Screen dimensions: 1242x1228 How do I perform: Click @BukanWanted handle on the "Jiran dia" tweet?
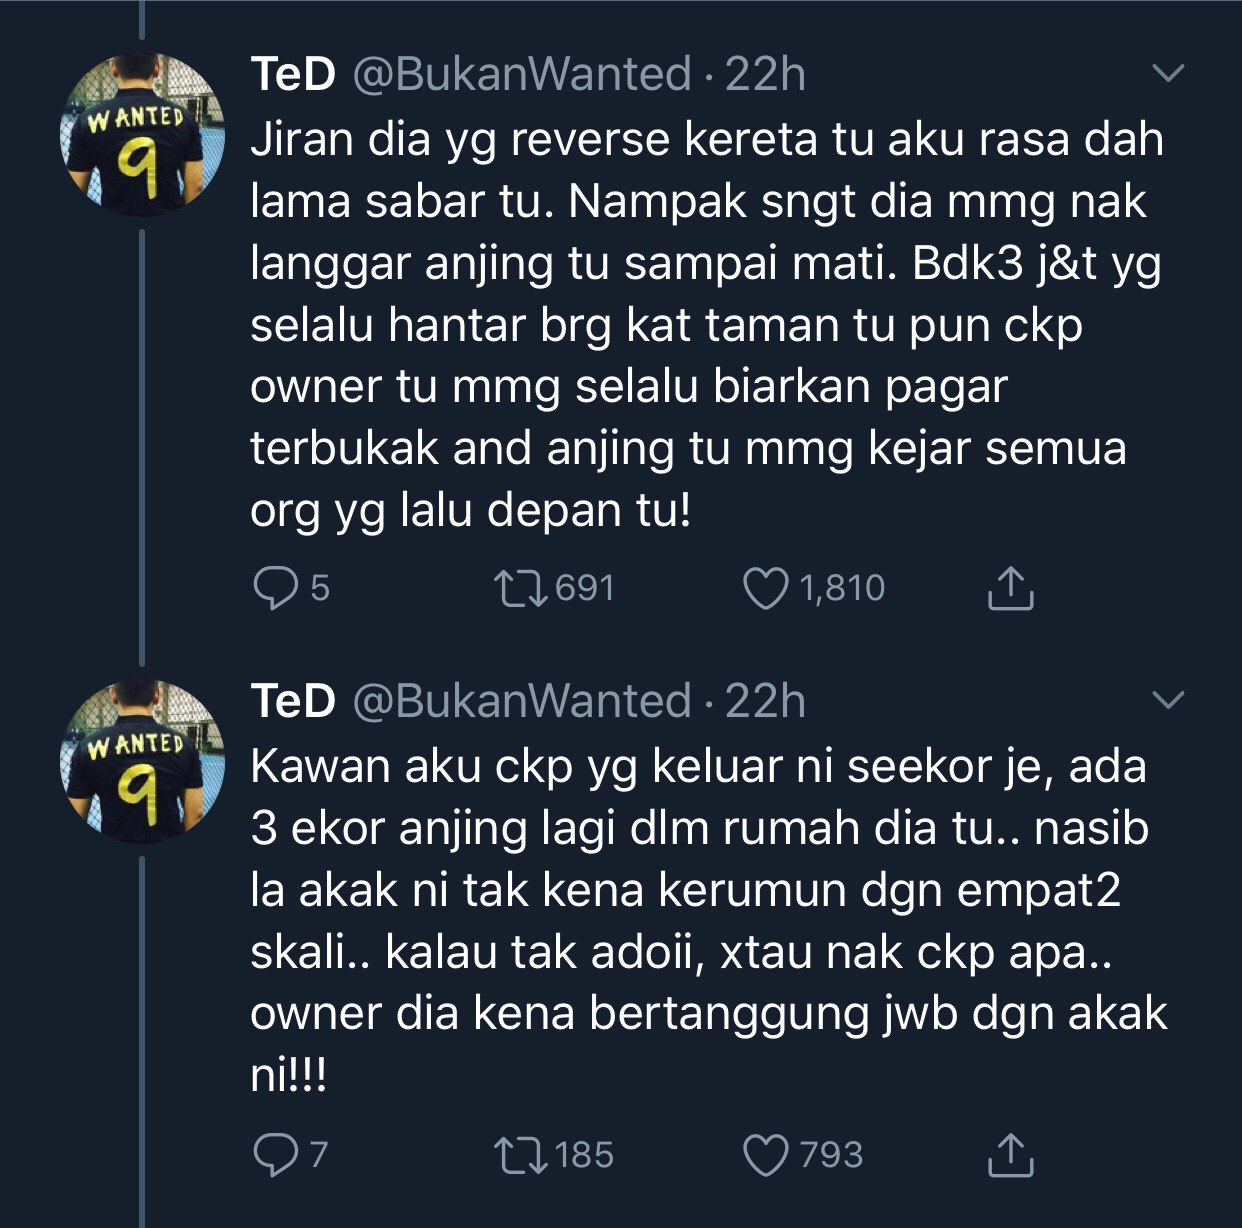pos(522,74)
